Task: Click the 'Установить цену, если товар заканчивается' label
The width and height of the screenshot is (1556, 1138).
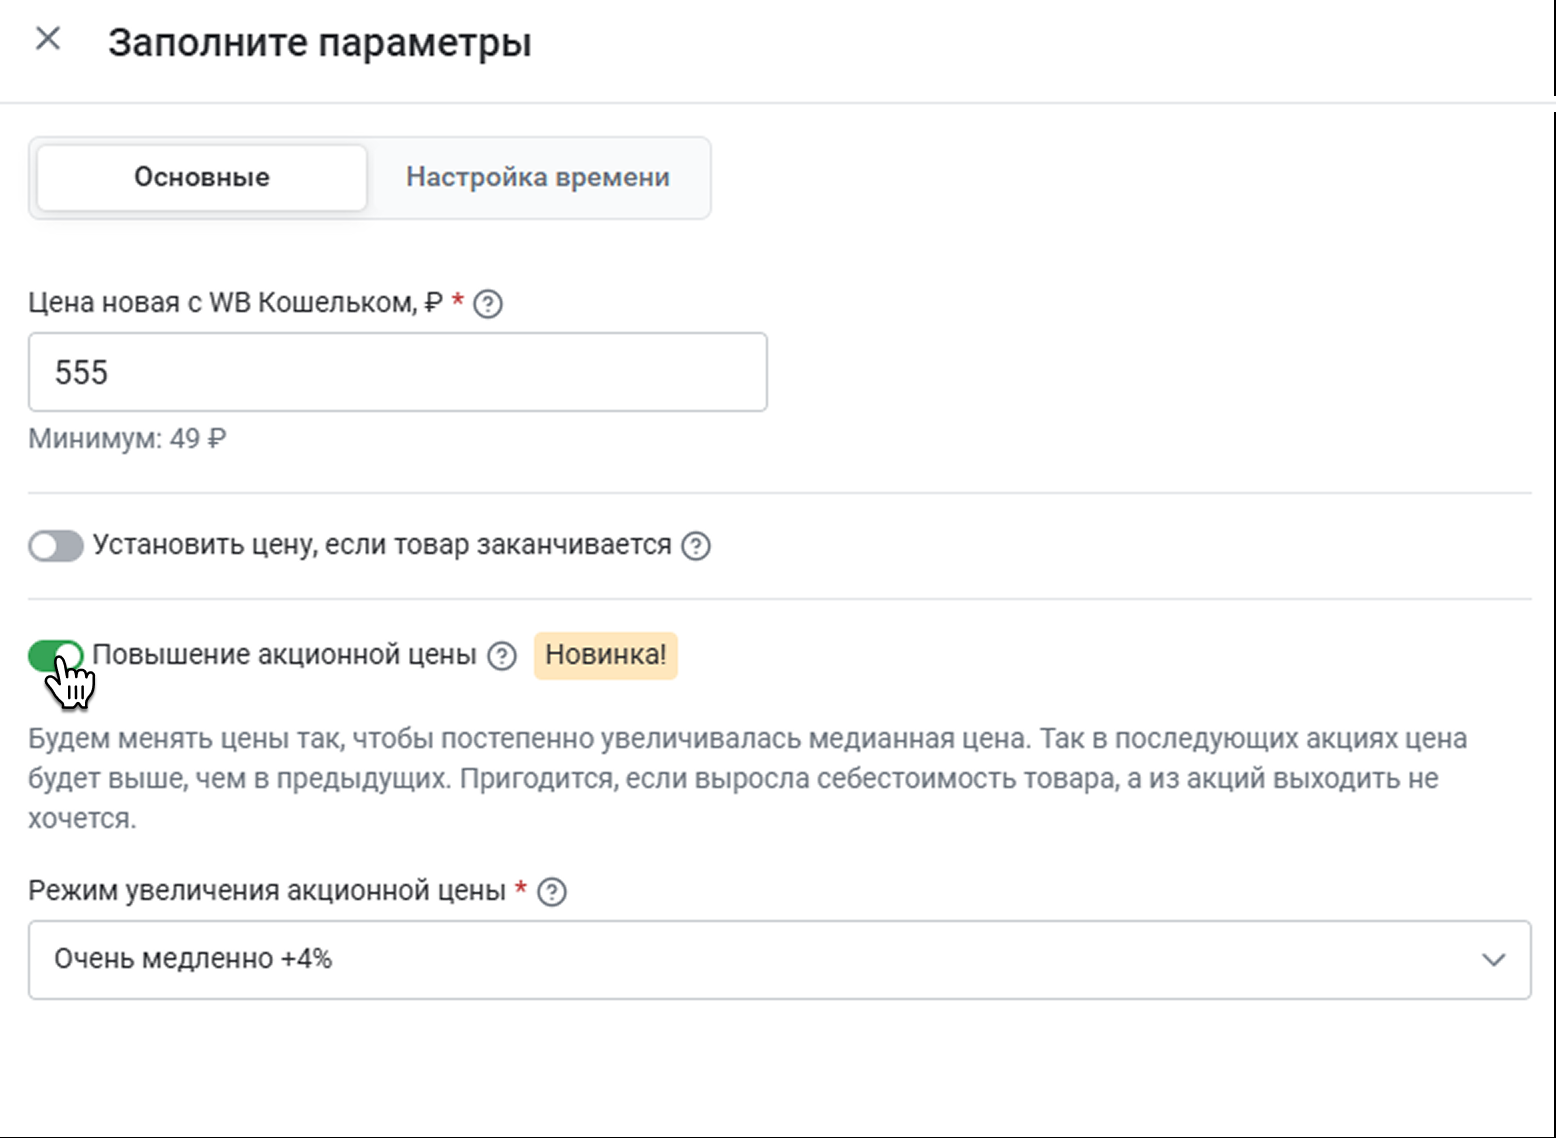Action: click(382, 546)
